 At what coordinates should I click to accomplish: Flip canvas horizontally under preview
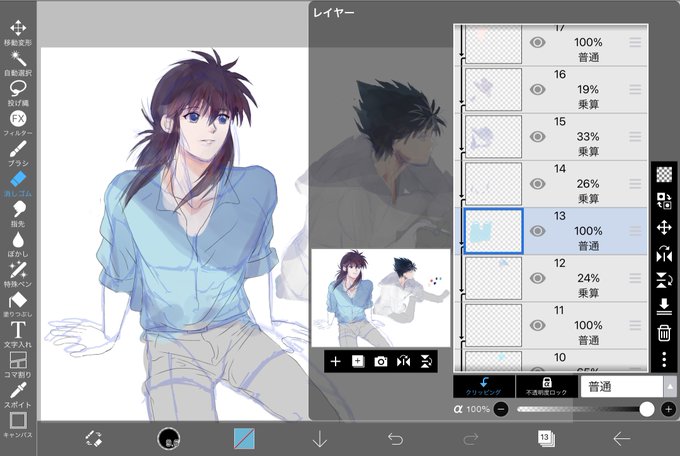(x=403, y=361)
